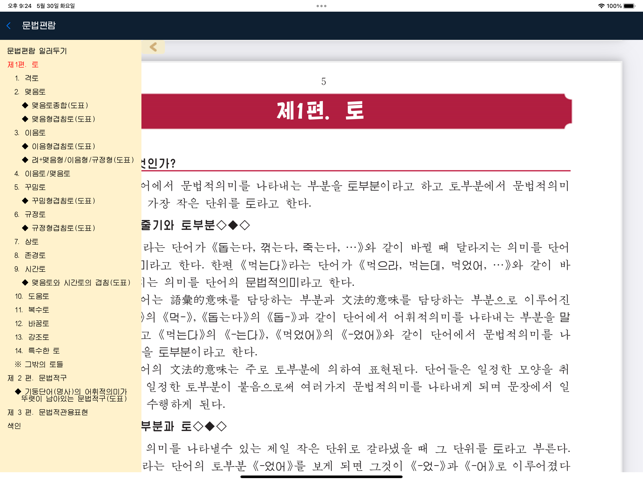Open the 맺음토종합(도표) chart entry
Viewport: 643px width, 482px height.
tap(59, 105)
